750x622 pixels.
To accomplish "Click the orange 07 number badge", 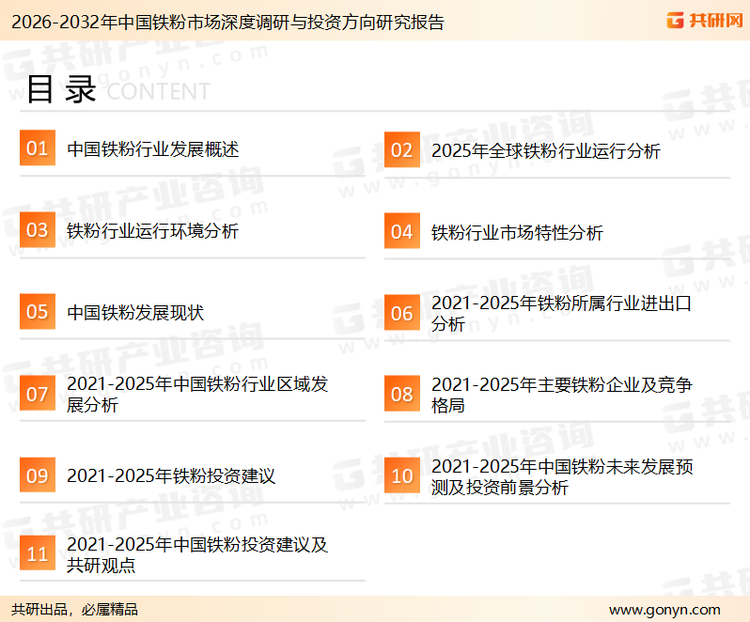I will click(x=37, y=393).
